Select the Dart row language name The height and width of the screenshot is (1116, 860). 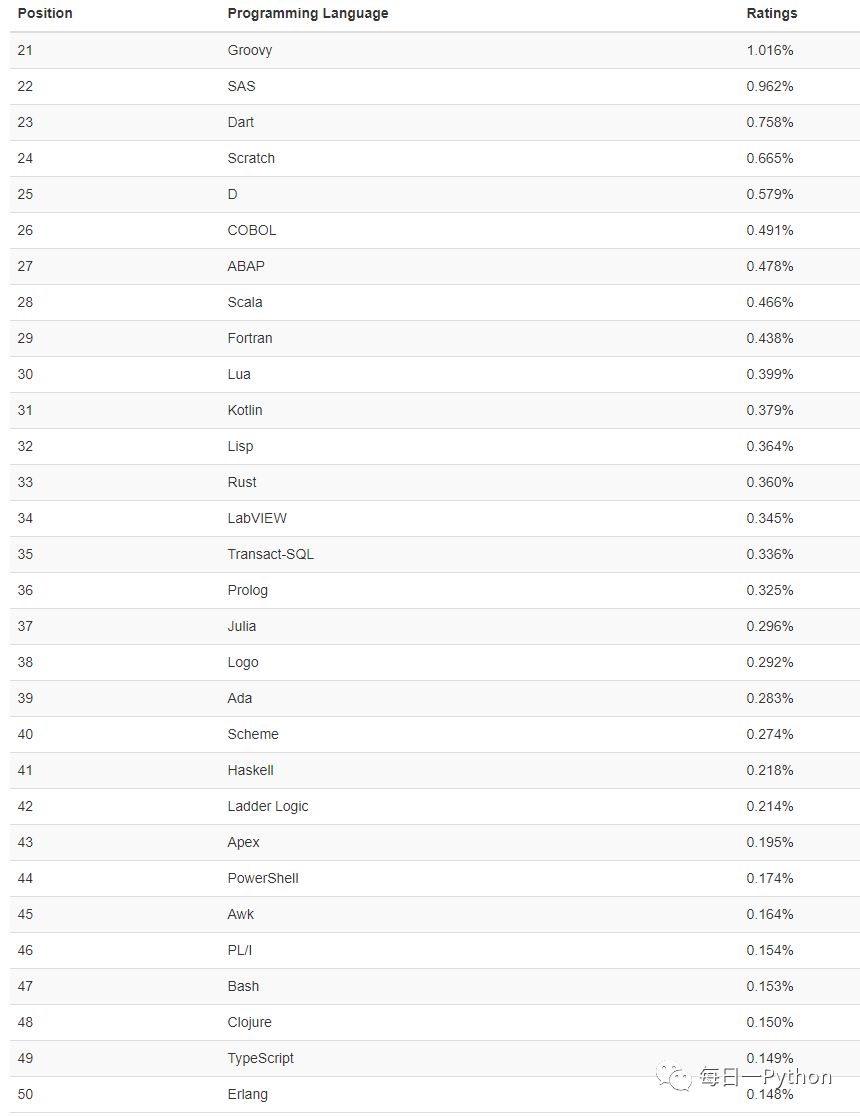pos(241,122)
